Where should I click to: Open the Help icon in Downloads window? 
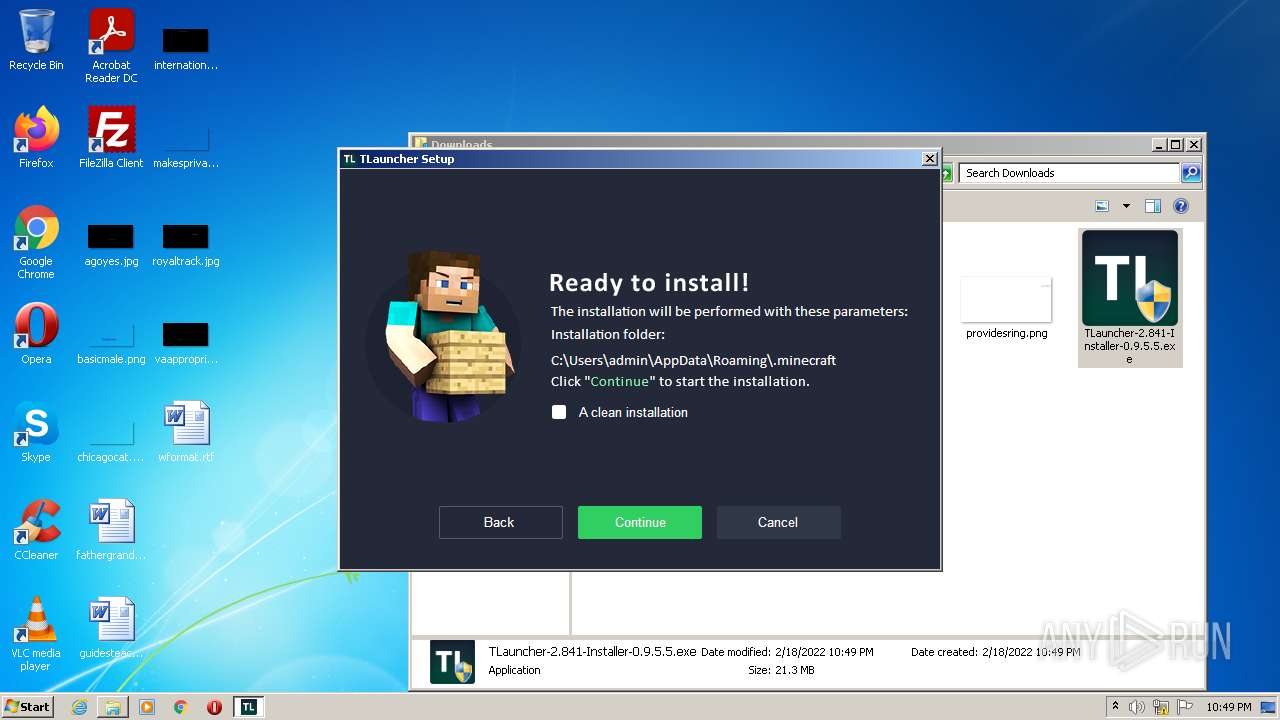point(1180,206)
